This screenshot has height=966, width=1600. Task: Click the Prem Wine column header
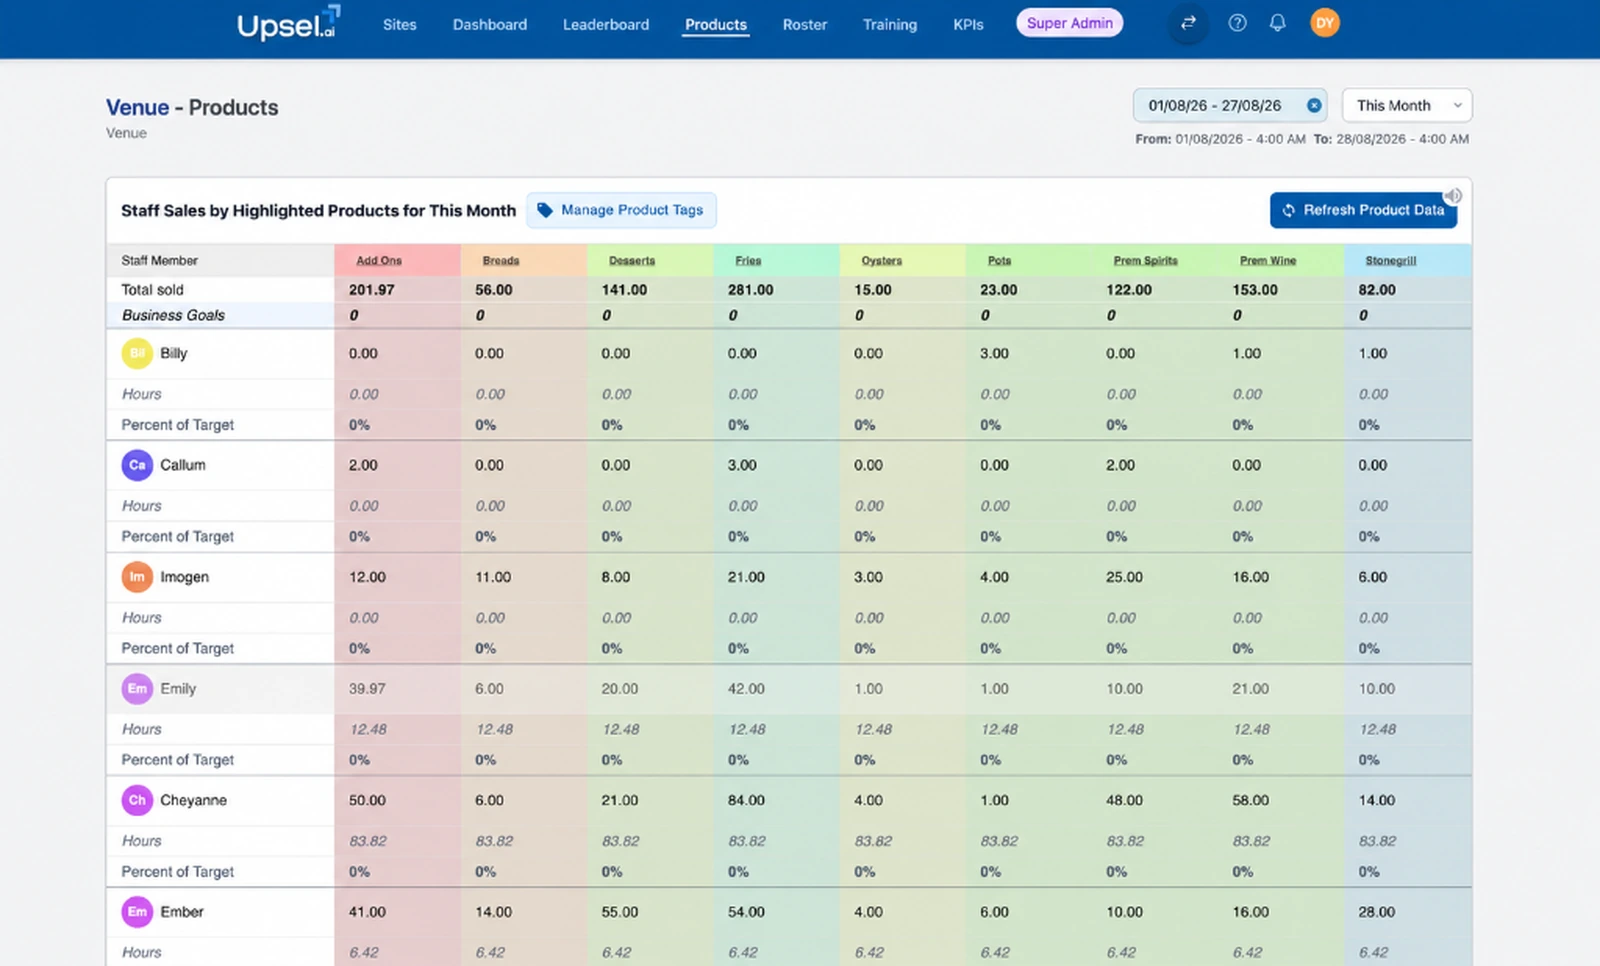(1268, 260)
